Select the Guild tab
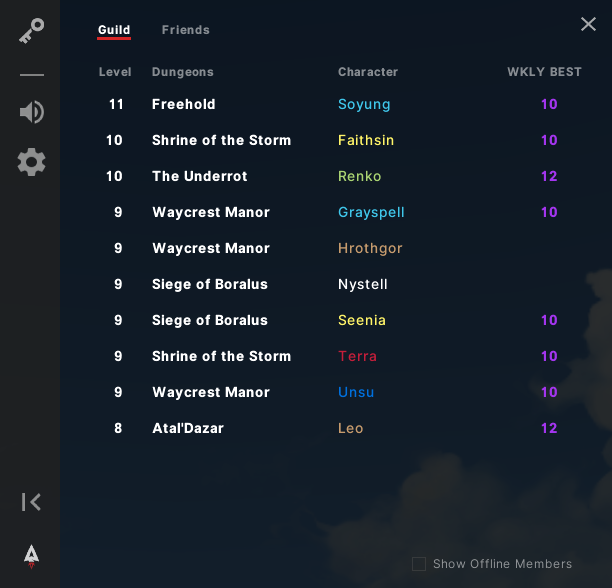This screenshot has width=612, height=588. pyautogui.click(x=114, y=30)
